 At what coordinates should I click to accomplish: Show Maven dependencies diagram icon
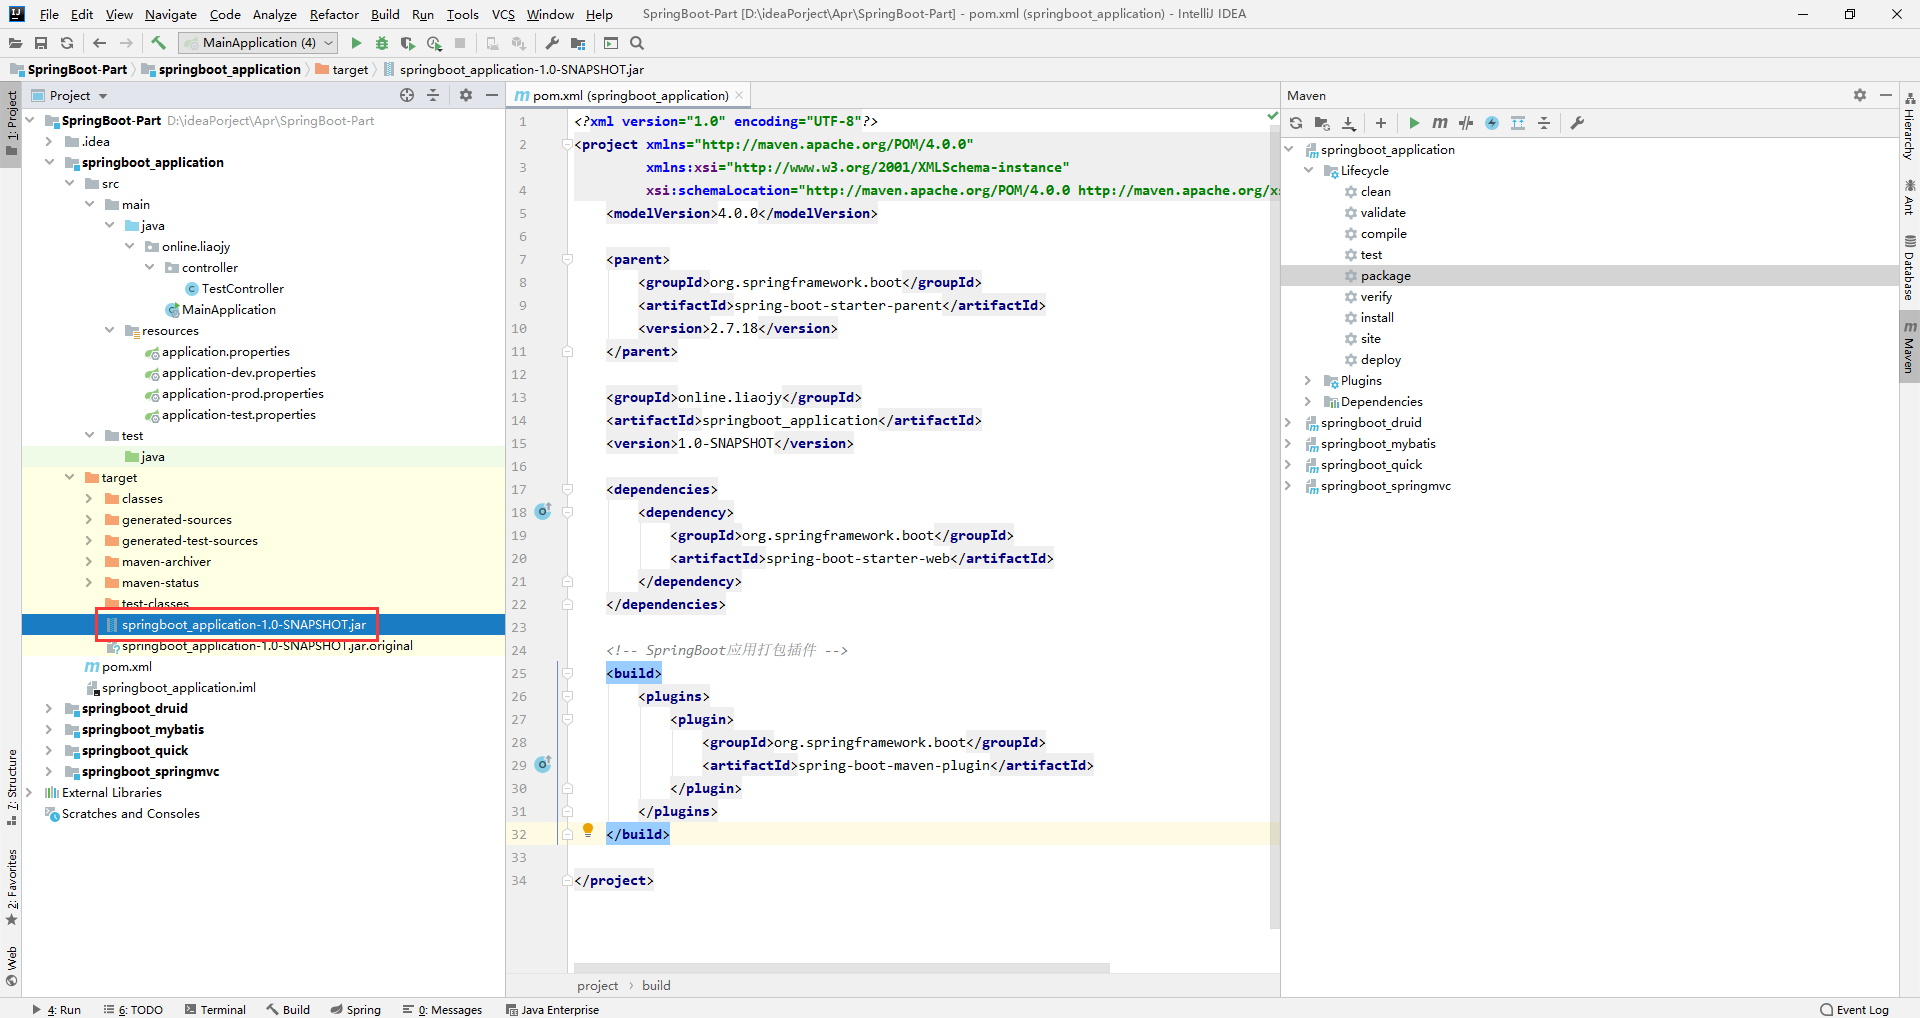(x=1518, y=123)
